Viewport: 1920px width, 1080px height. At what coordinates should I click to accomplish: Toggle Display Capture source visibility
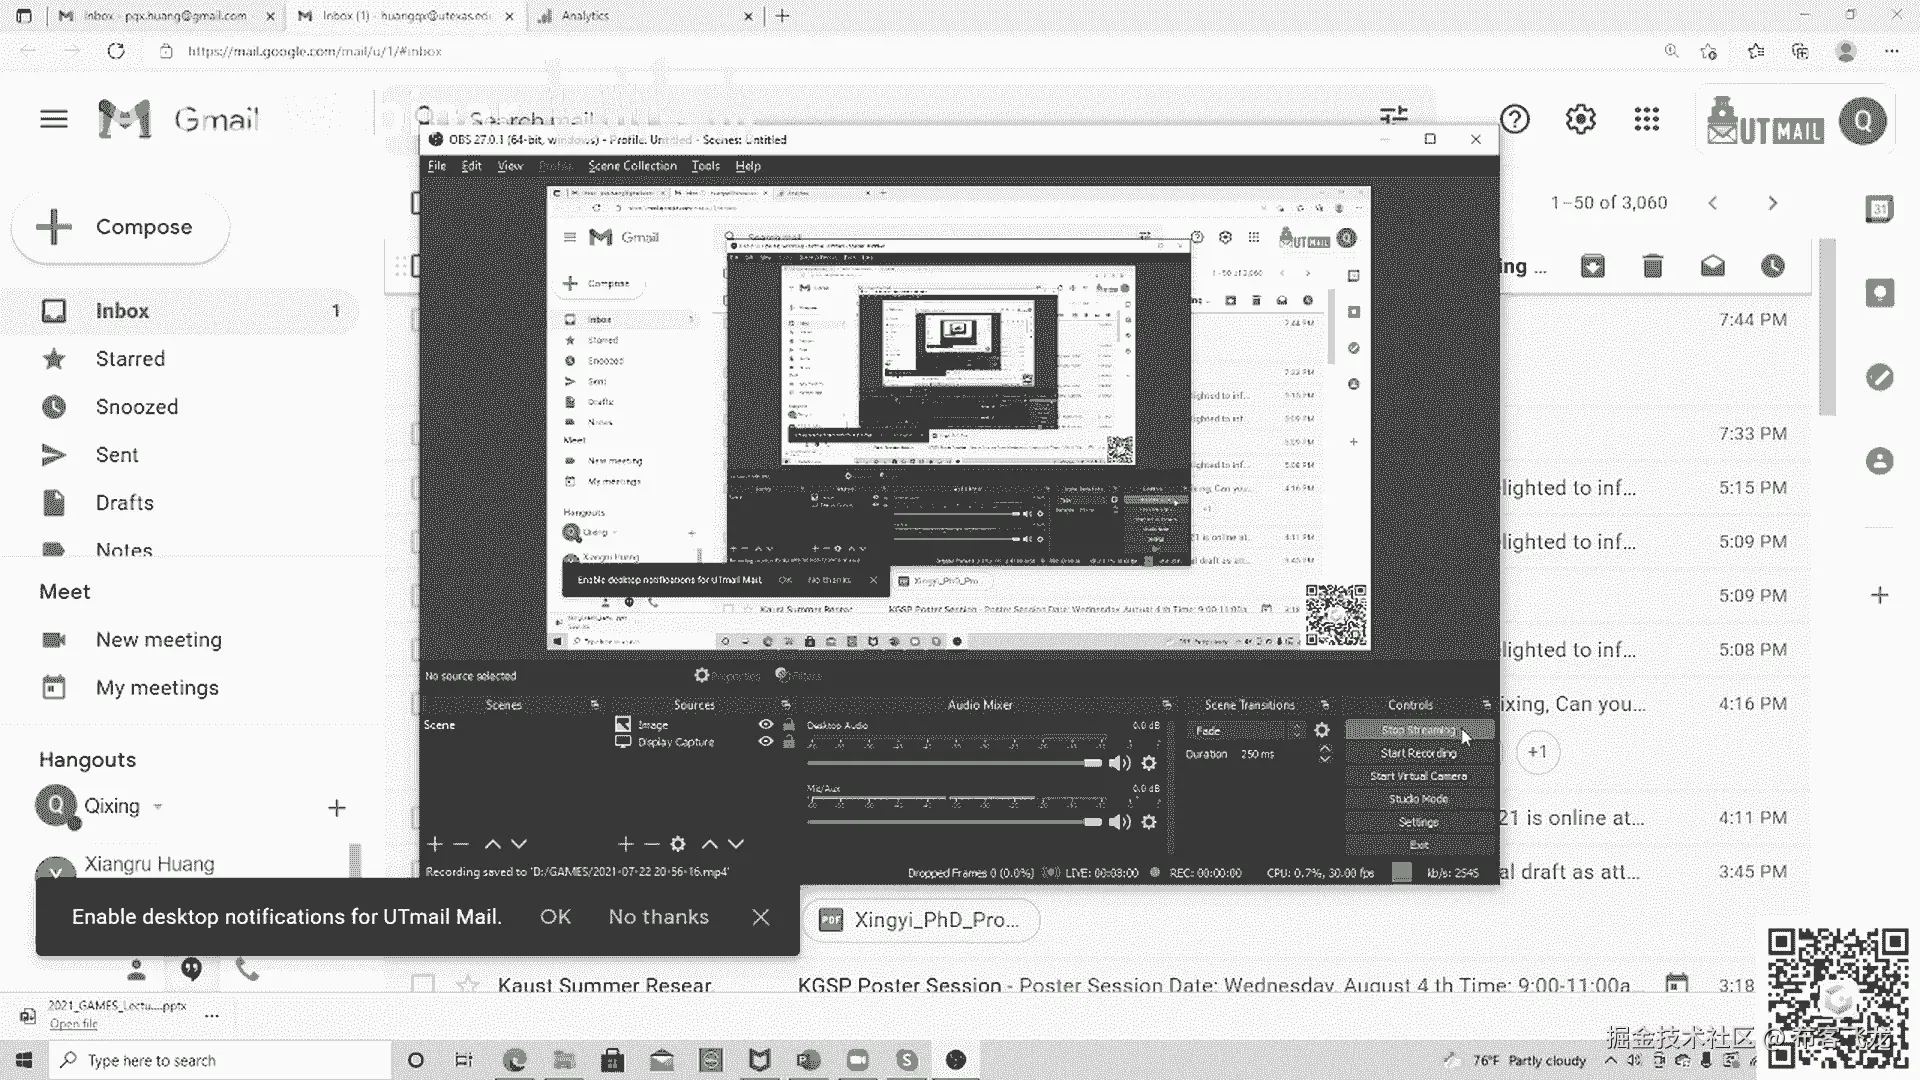pyautogui.click(x=766, y=742)
